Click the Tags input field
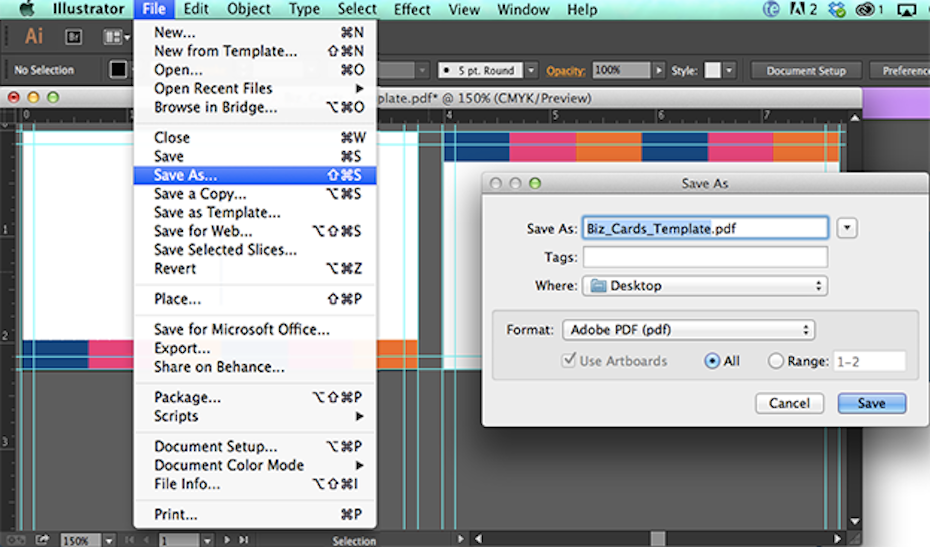 point(705,258)
